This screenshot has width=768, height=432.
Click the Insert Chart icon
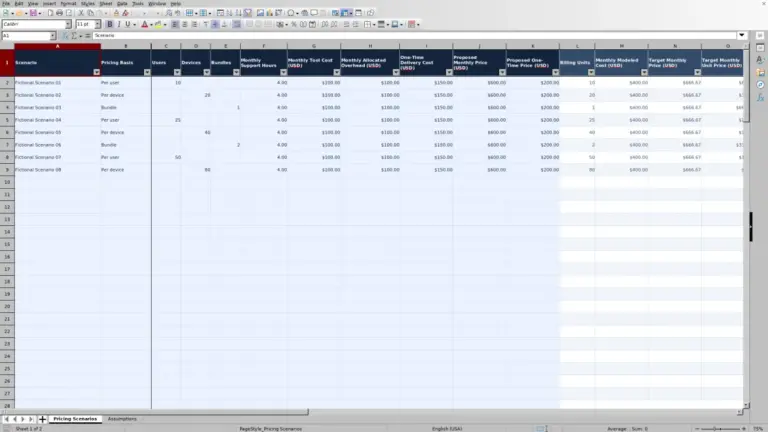tap(269, 13)
